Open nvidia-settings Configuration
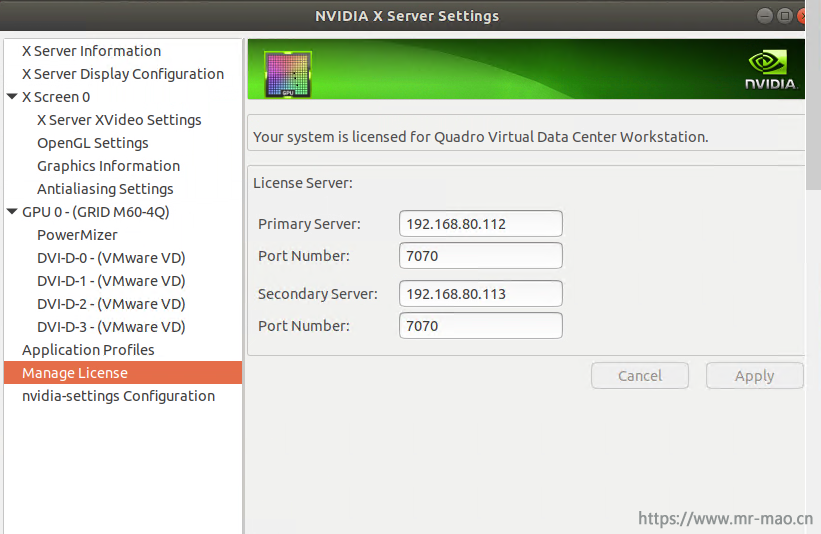Screen dimensions: 821x534 (118, 396)
